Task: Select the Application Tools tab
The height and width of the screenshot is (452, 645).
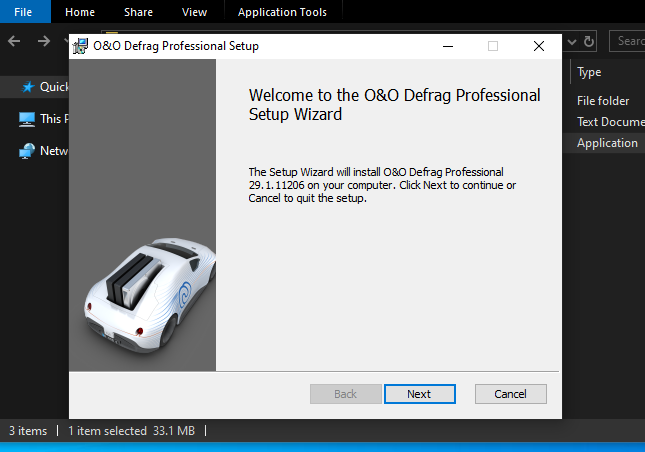Action: pos(282,12)
